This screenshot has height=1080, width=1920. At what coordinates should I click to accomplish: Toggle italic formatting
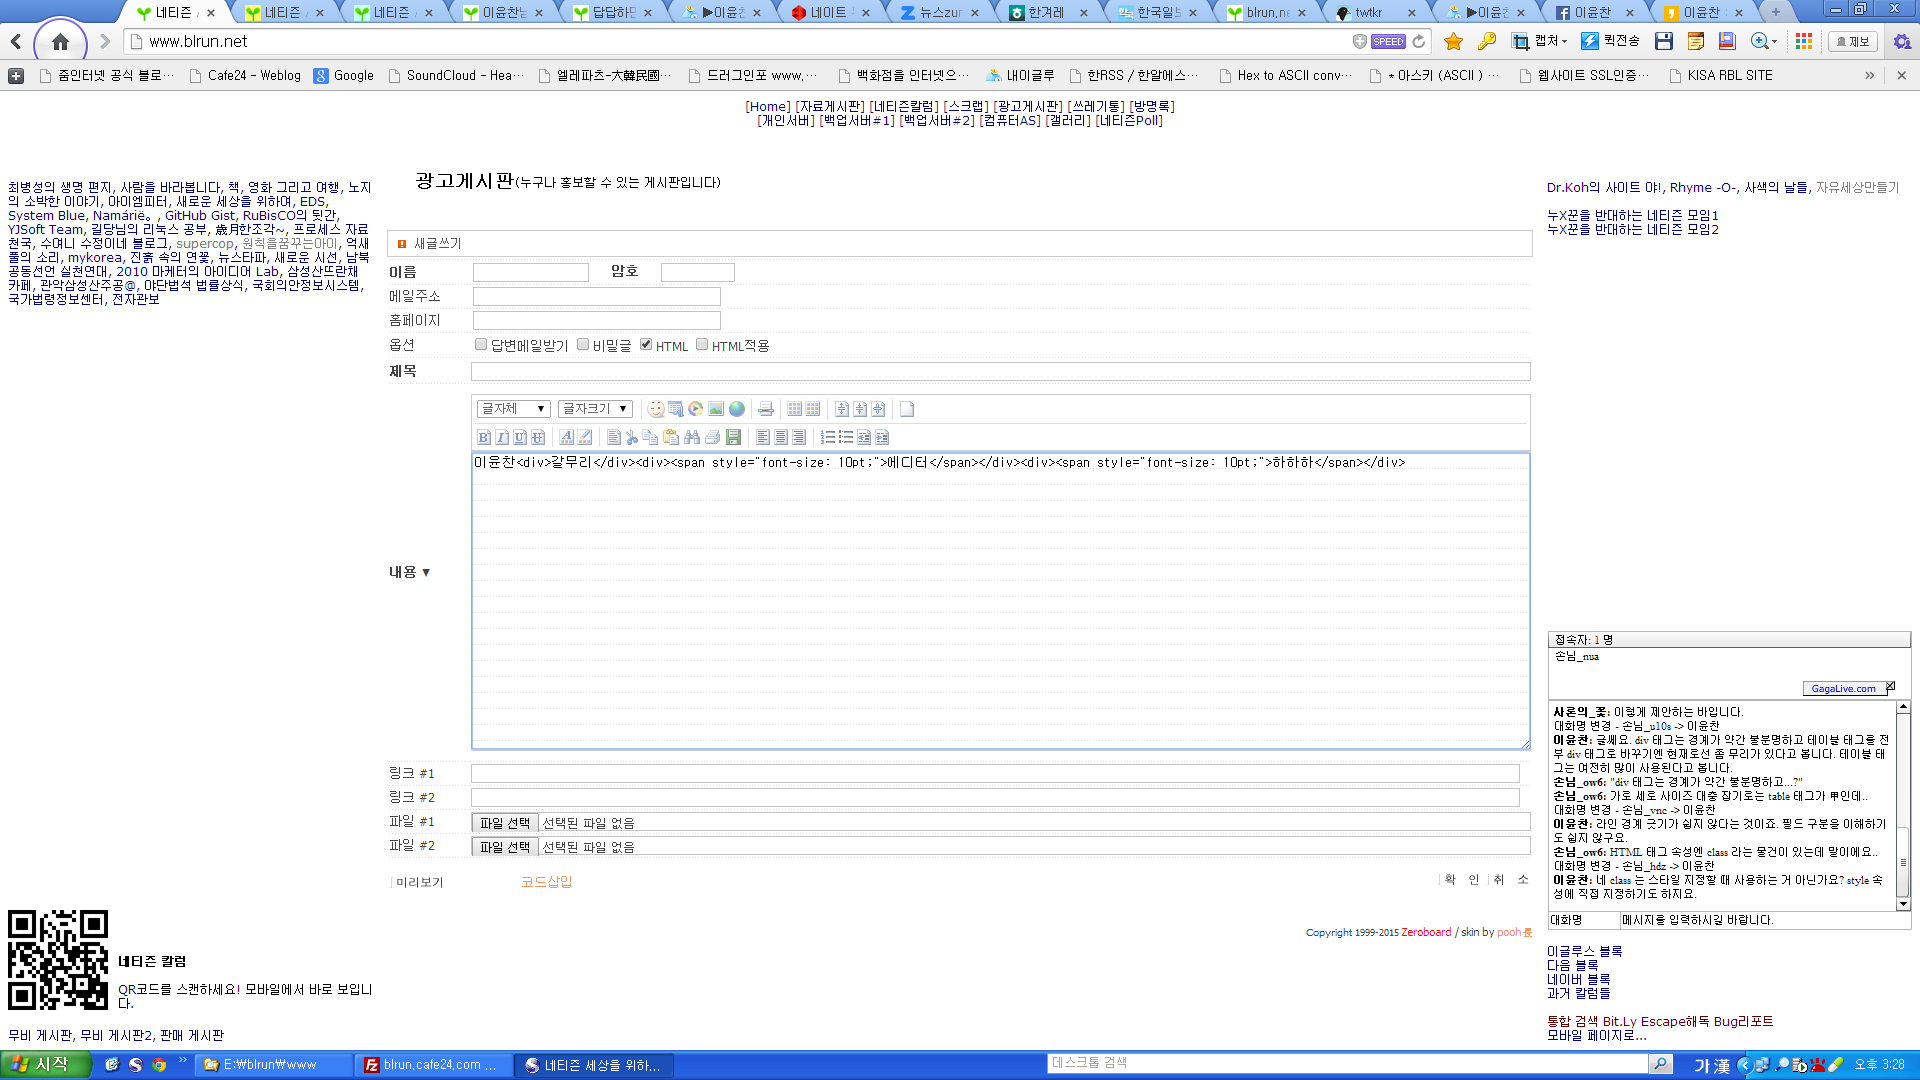(x=502, y=437)
